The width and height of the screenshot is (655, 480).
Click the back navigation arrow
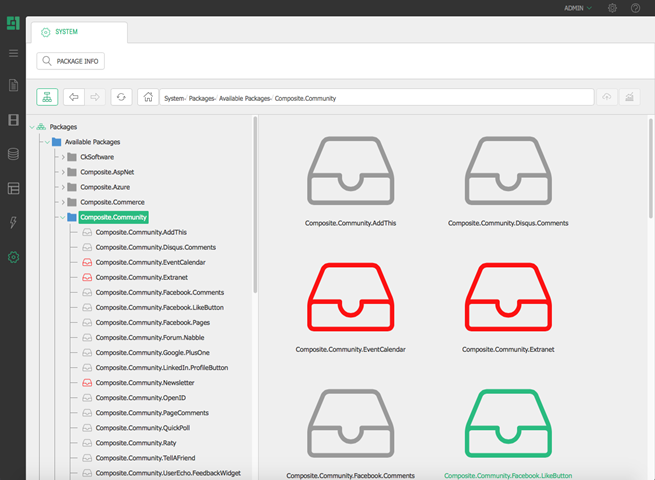pos(74,97)
